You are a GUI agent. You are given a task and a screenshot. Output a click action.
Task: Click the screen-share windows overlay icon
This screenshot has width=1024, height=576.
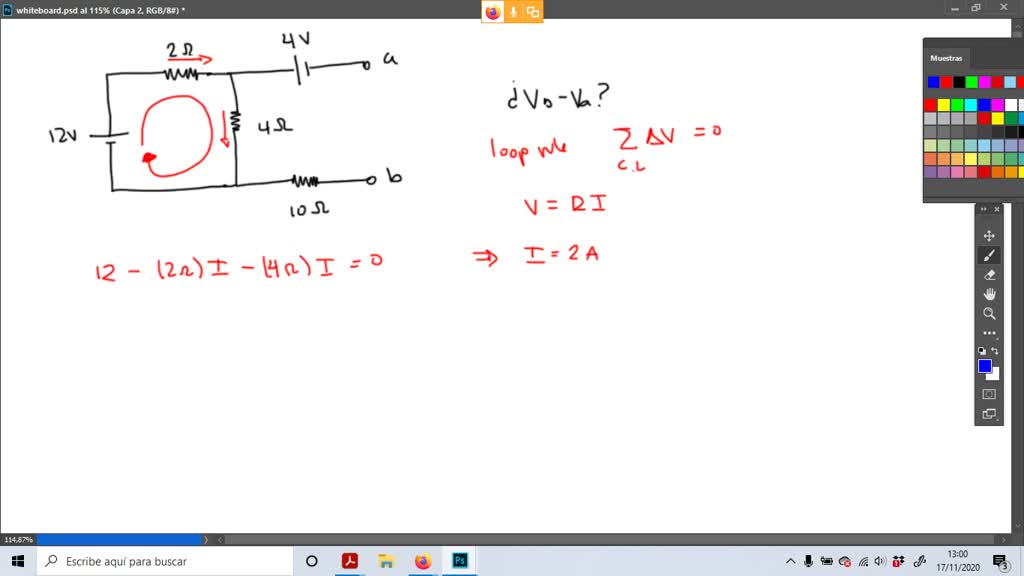(x=533, y=12)
